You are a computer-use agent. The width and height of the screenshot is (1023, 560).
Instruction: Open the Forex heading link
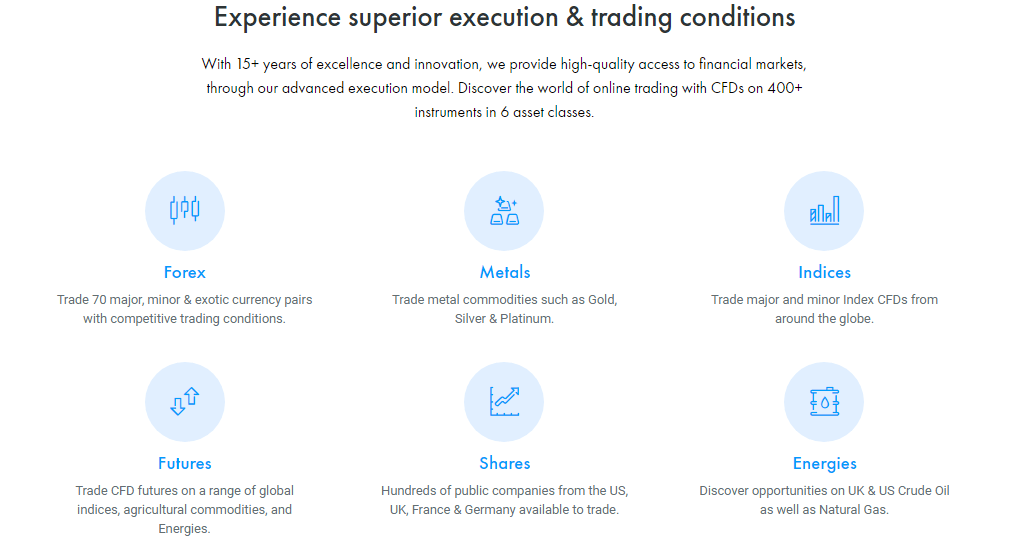185,272
